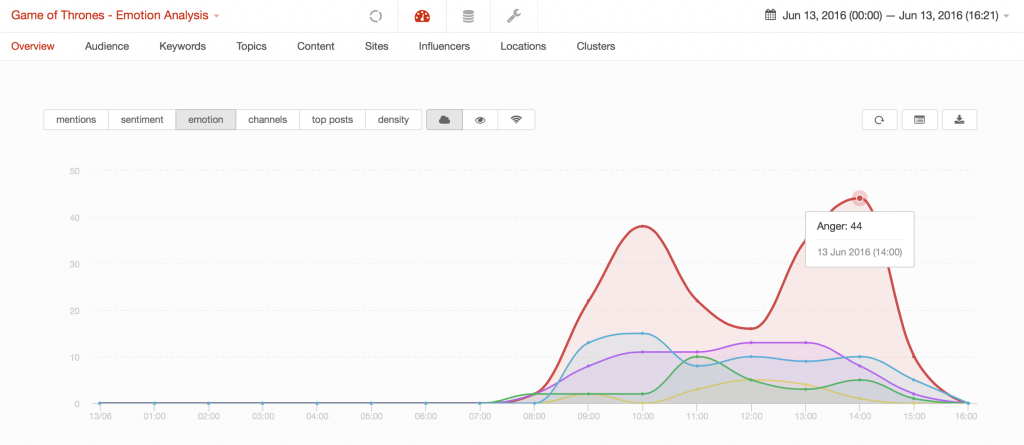The height and width of the screenshot is (445, 1024).
Task: Click the Anger peak point at 14:00
Action: click(x=859, y=198)
